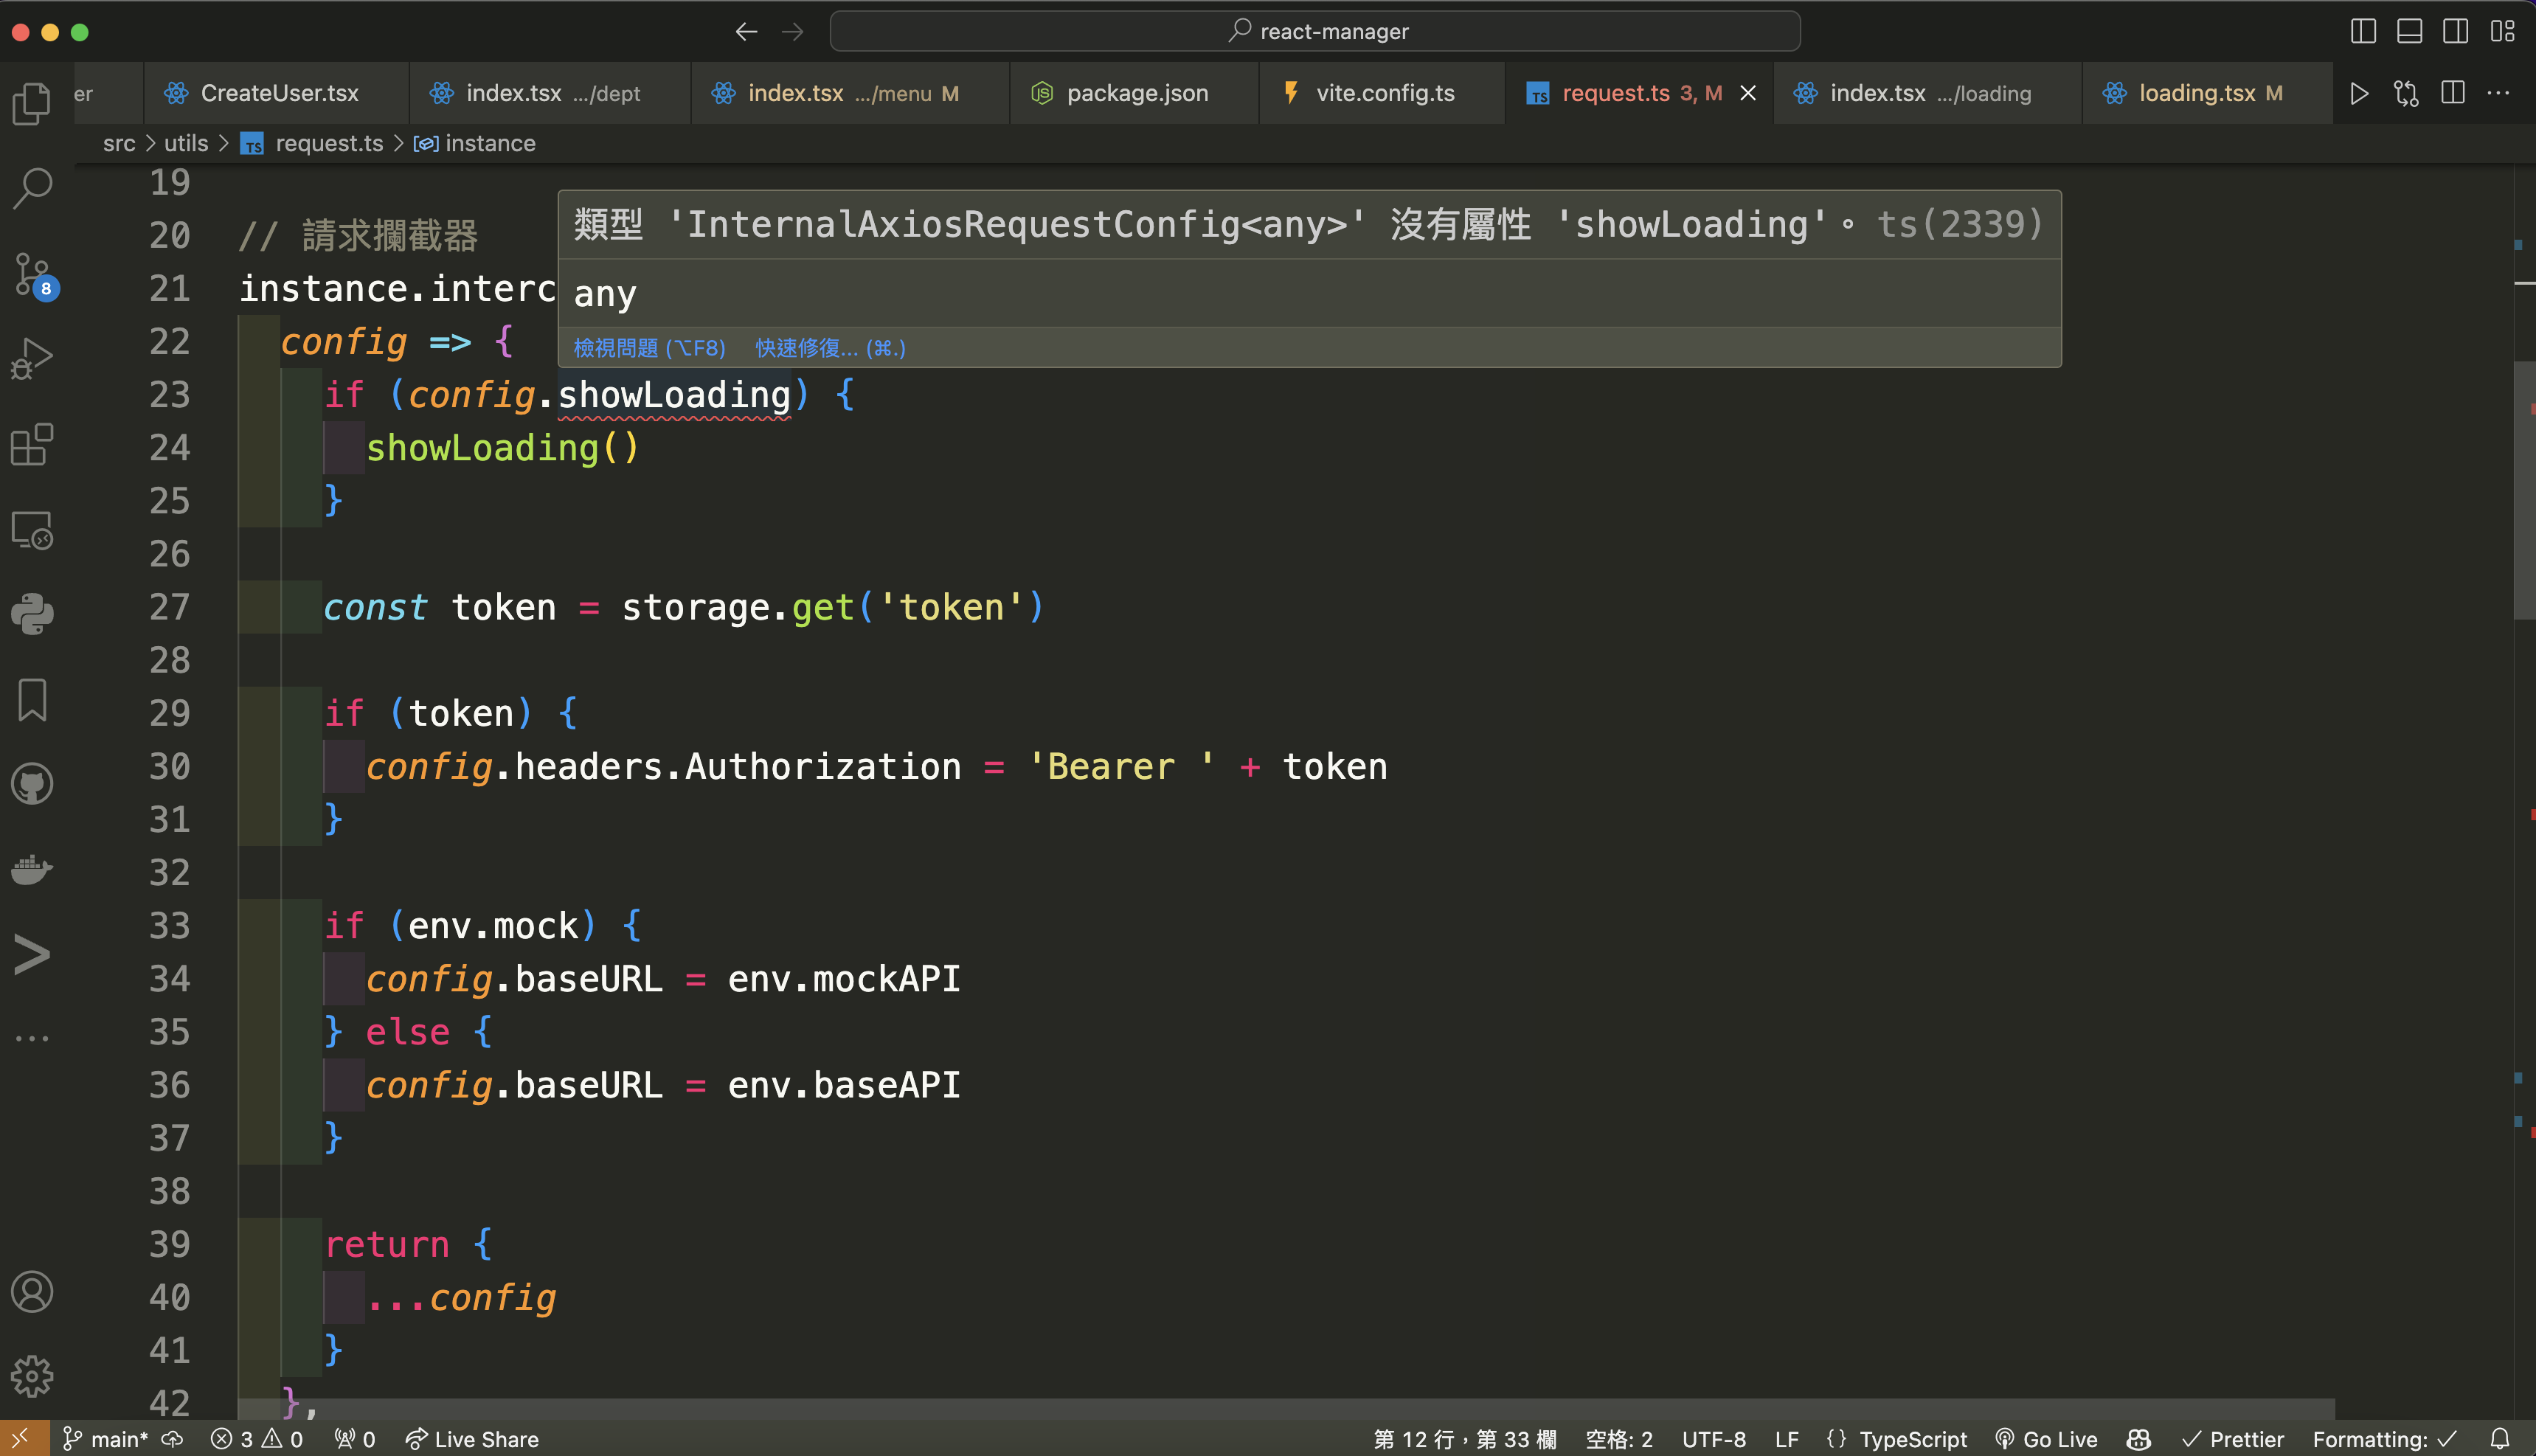Open Run and Debug view
This screenshot has width=2536, height=1456.
pos(32,358)
